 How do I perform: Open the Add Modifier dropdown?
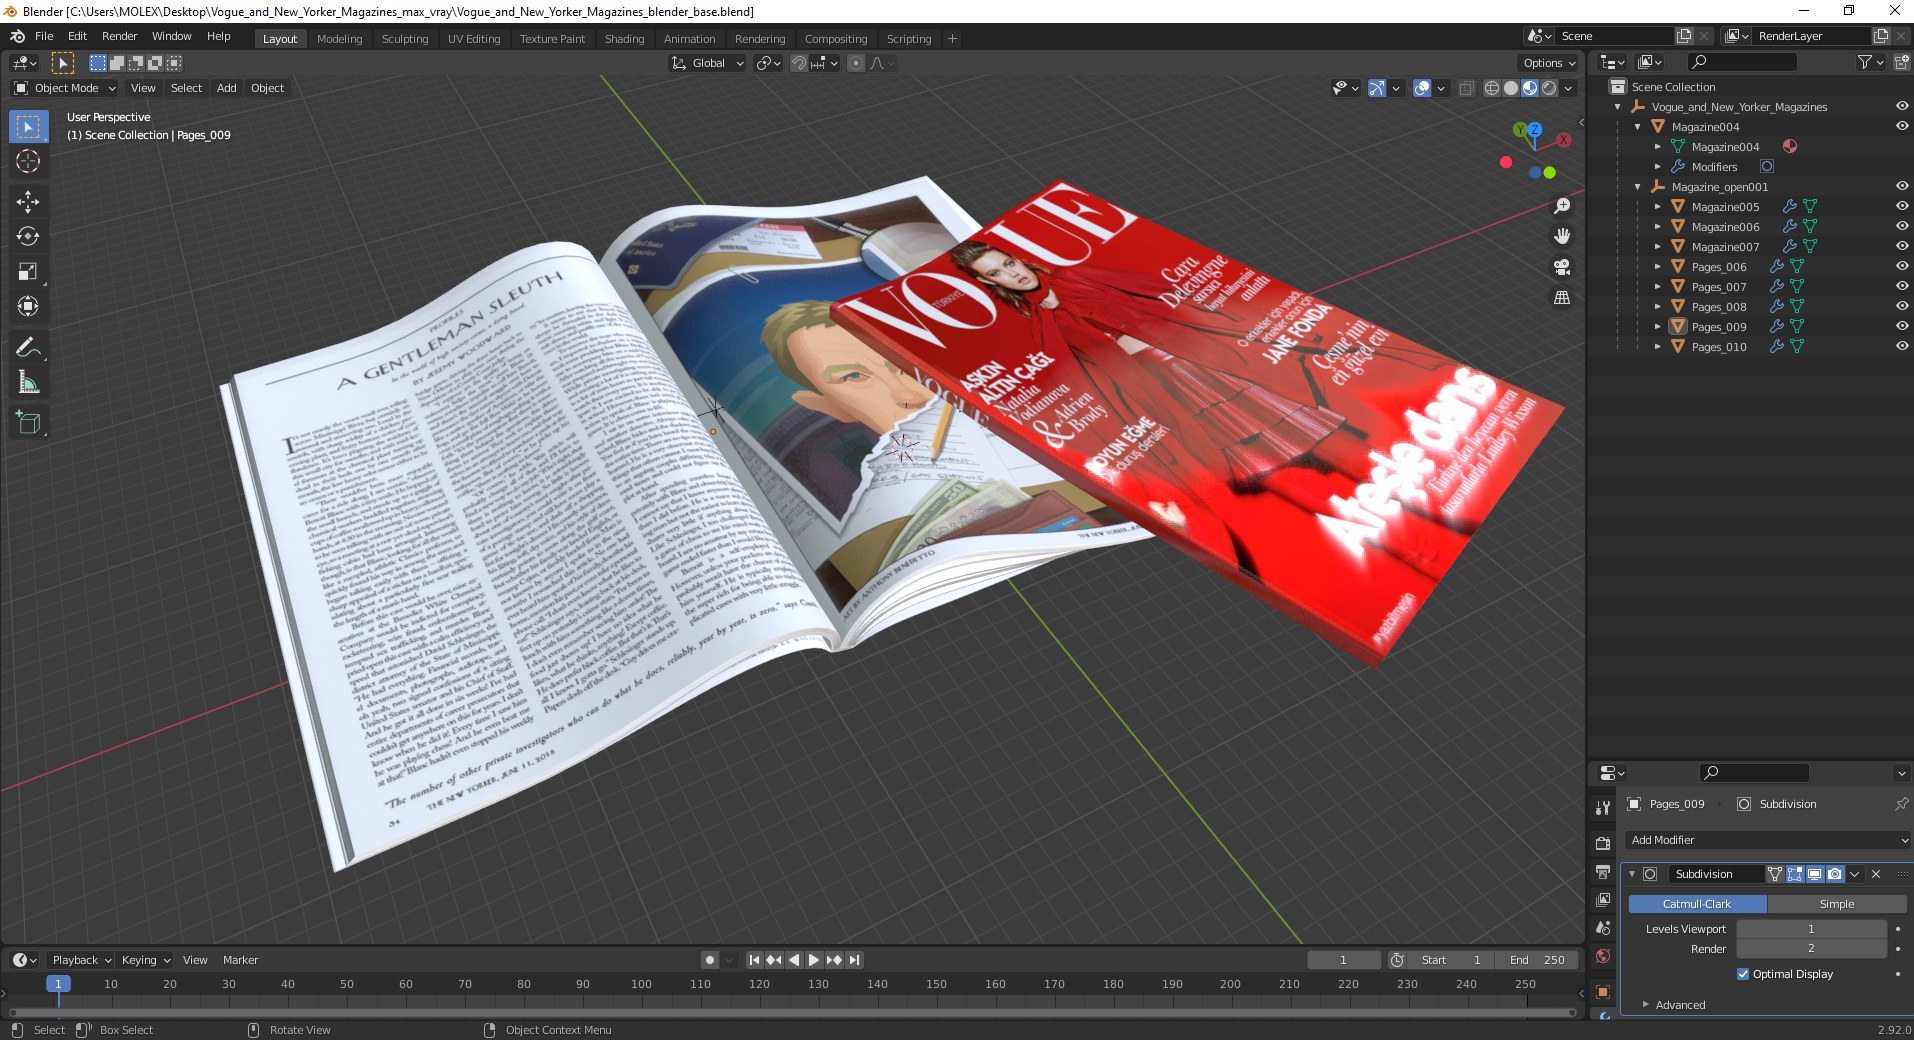click(1768, 840)
